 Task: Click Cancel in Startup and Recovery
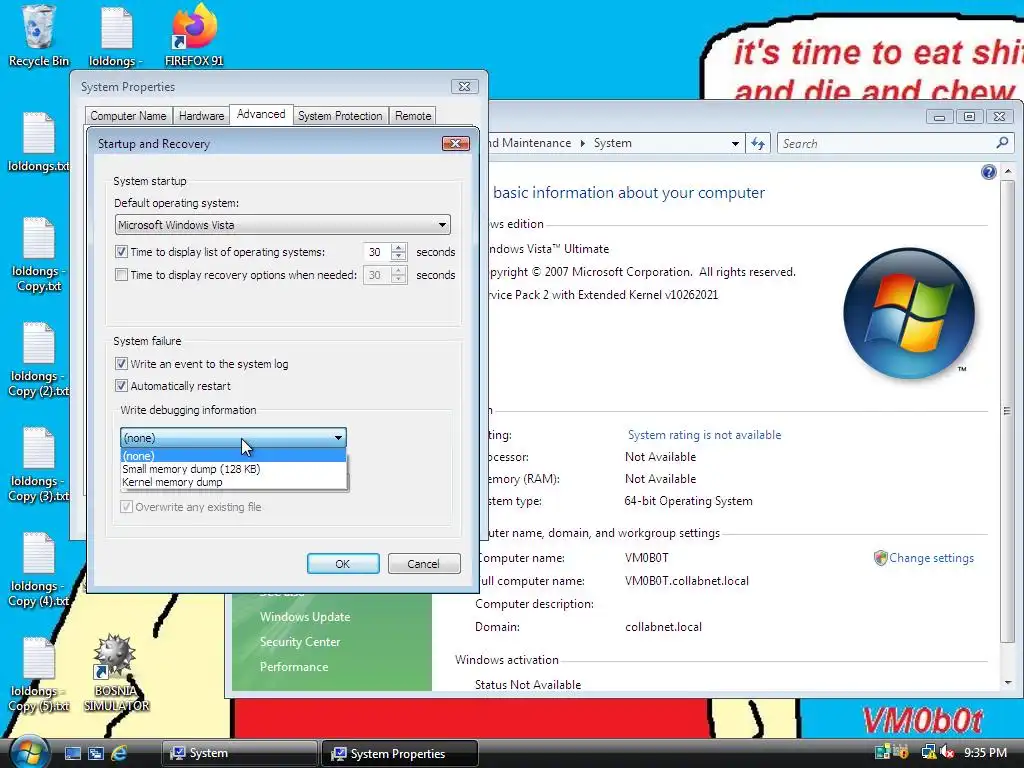point(423,564)
